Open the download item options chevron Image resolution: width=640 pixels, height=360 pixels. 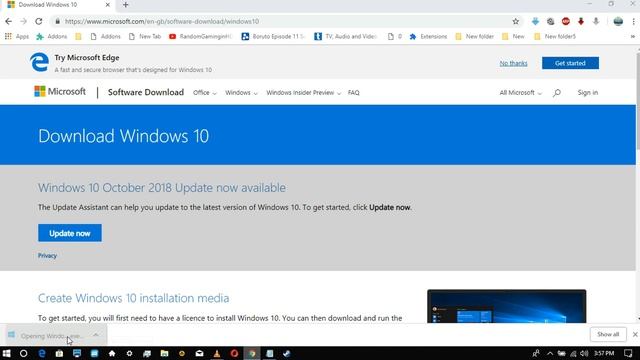96,335
